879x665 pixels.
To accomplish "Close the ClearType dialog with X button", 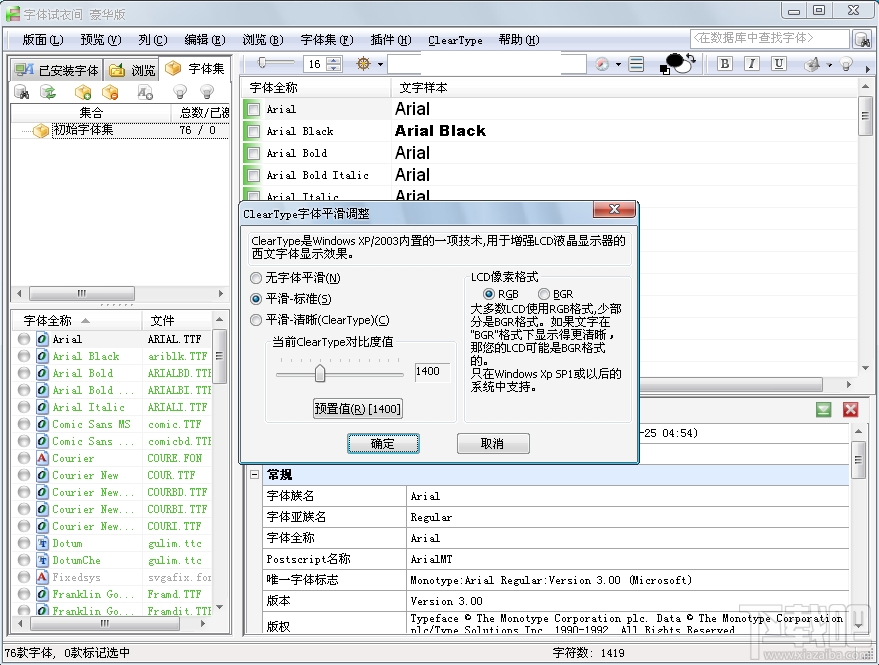I will [614, 209].
